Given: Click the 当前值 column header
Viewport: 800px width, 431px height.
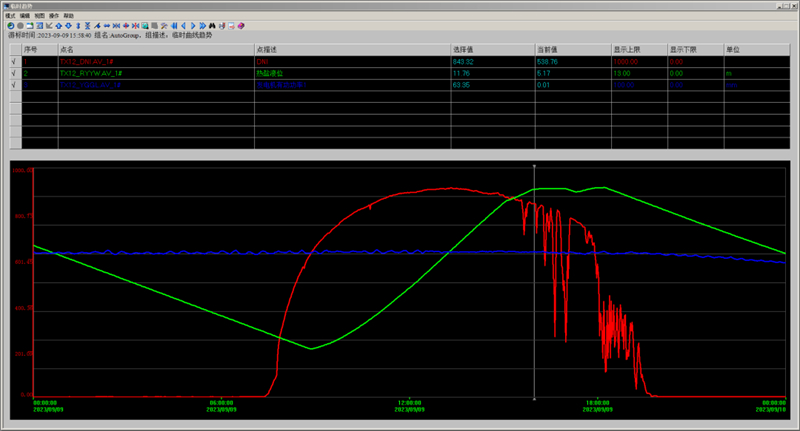Looking at the screenshot, I should (x=549, y=48).
